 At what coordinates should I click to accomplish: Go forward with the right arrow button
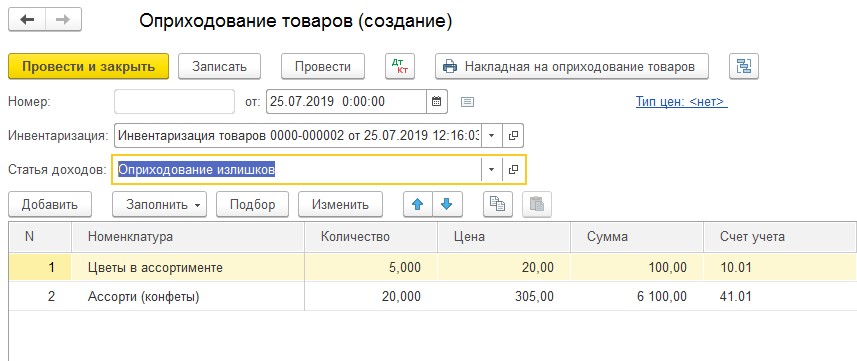pos(63,20)
